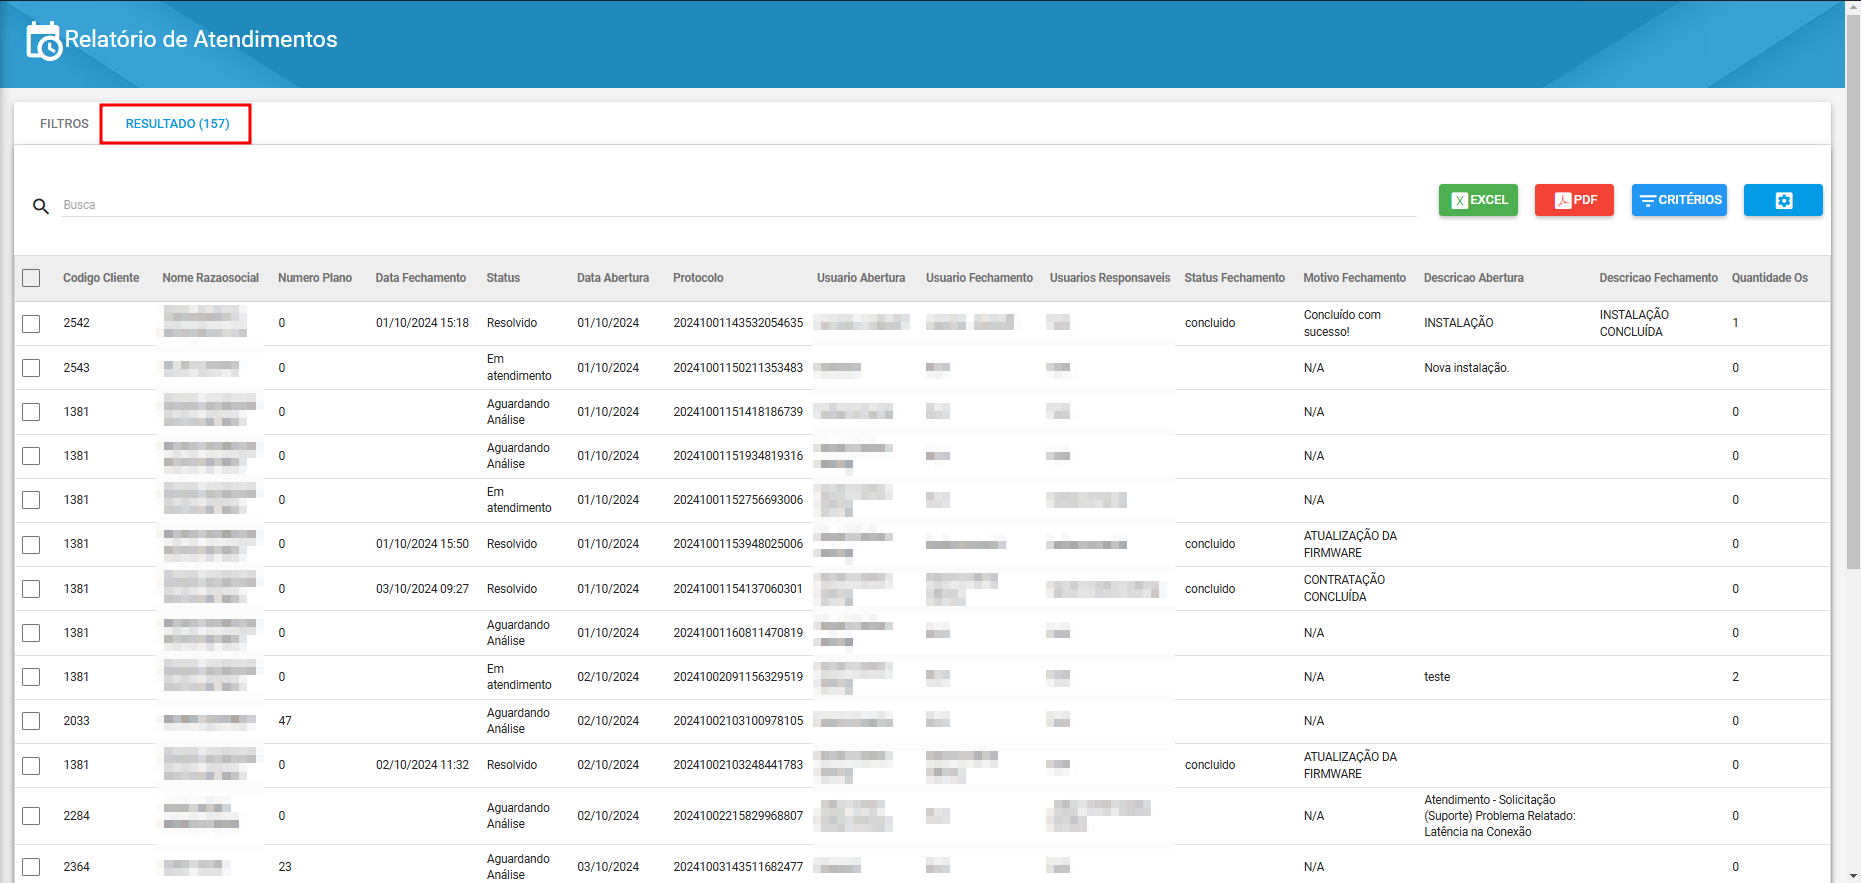The image size is (1861, 883).
Task: Tick checkbox for client 2364 row
Action: tap(31, 867)
